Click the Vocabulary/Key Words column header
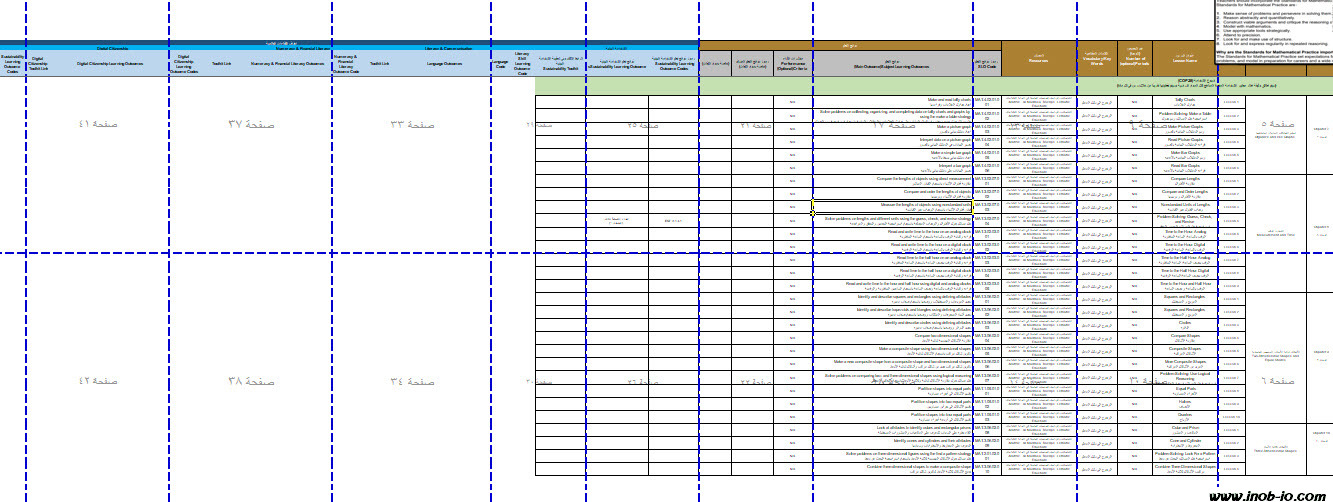 tap(1097, 59)
